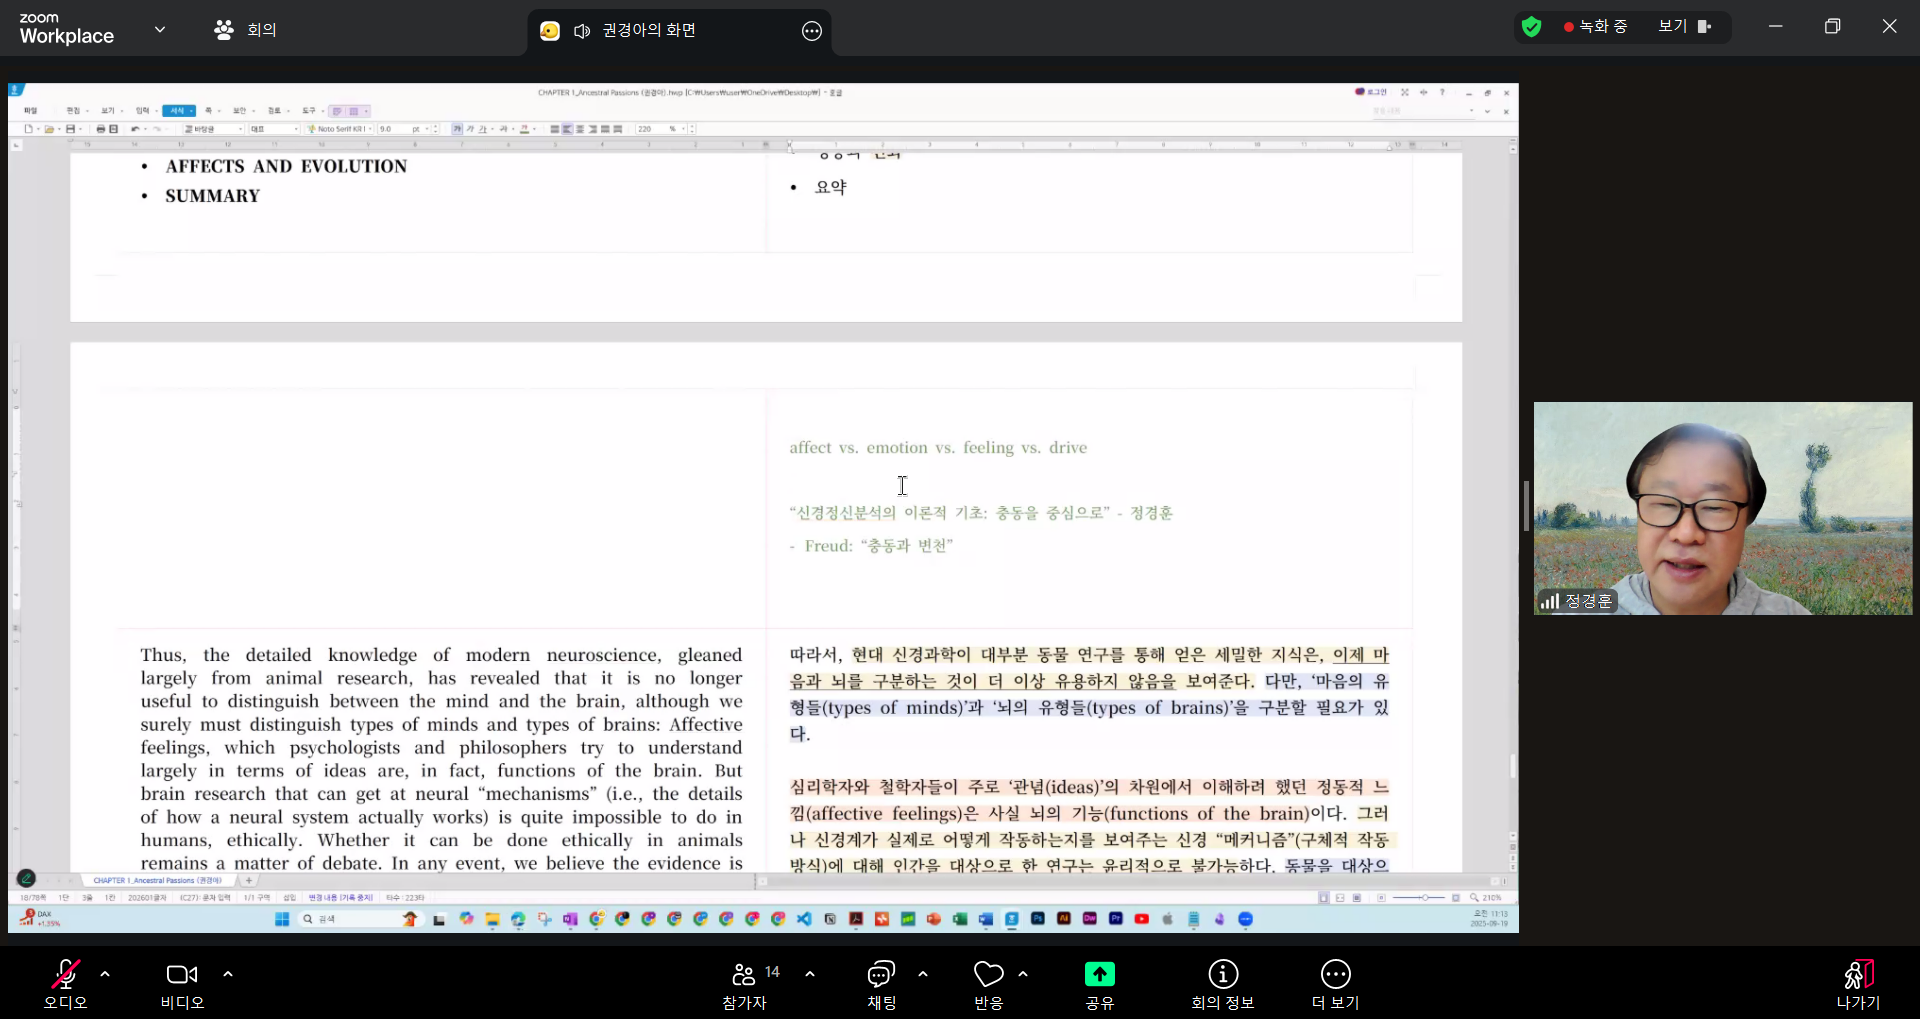Click the 정경훈 participant video thumbnail
Image resolution: width=1920 pixels, height=1020 pixels.
pyautogui.click(x=1723, y=508)
